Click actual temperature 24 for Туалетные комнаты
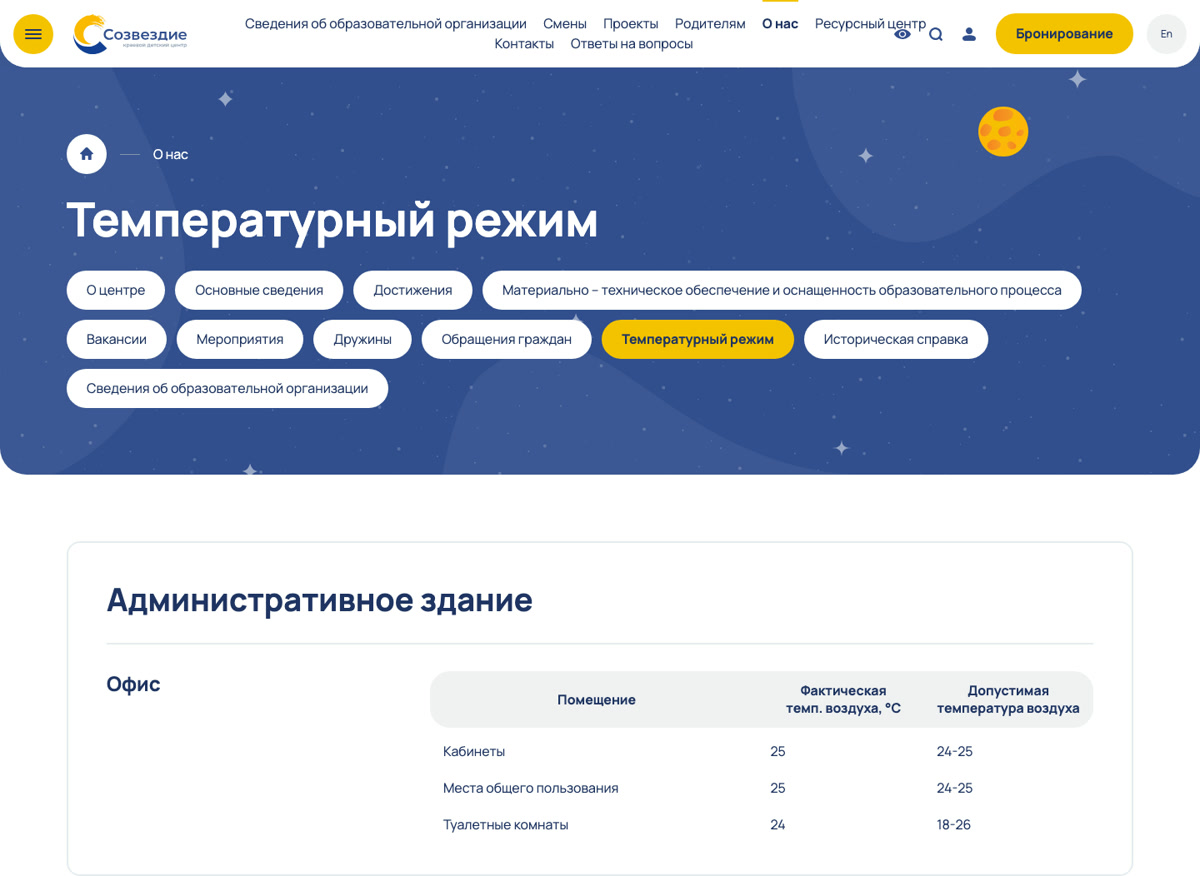Screen dimensions: 1200x876 click(x=778, y=825)
